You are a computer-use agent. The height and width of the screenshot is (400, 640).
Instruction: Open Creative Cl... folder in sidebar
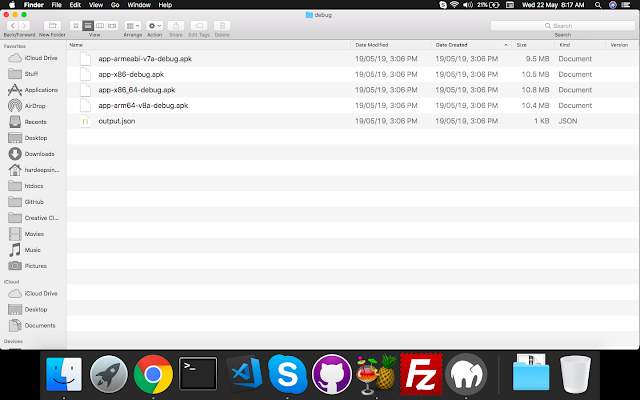click(33, 218)
